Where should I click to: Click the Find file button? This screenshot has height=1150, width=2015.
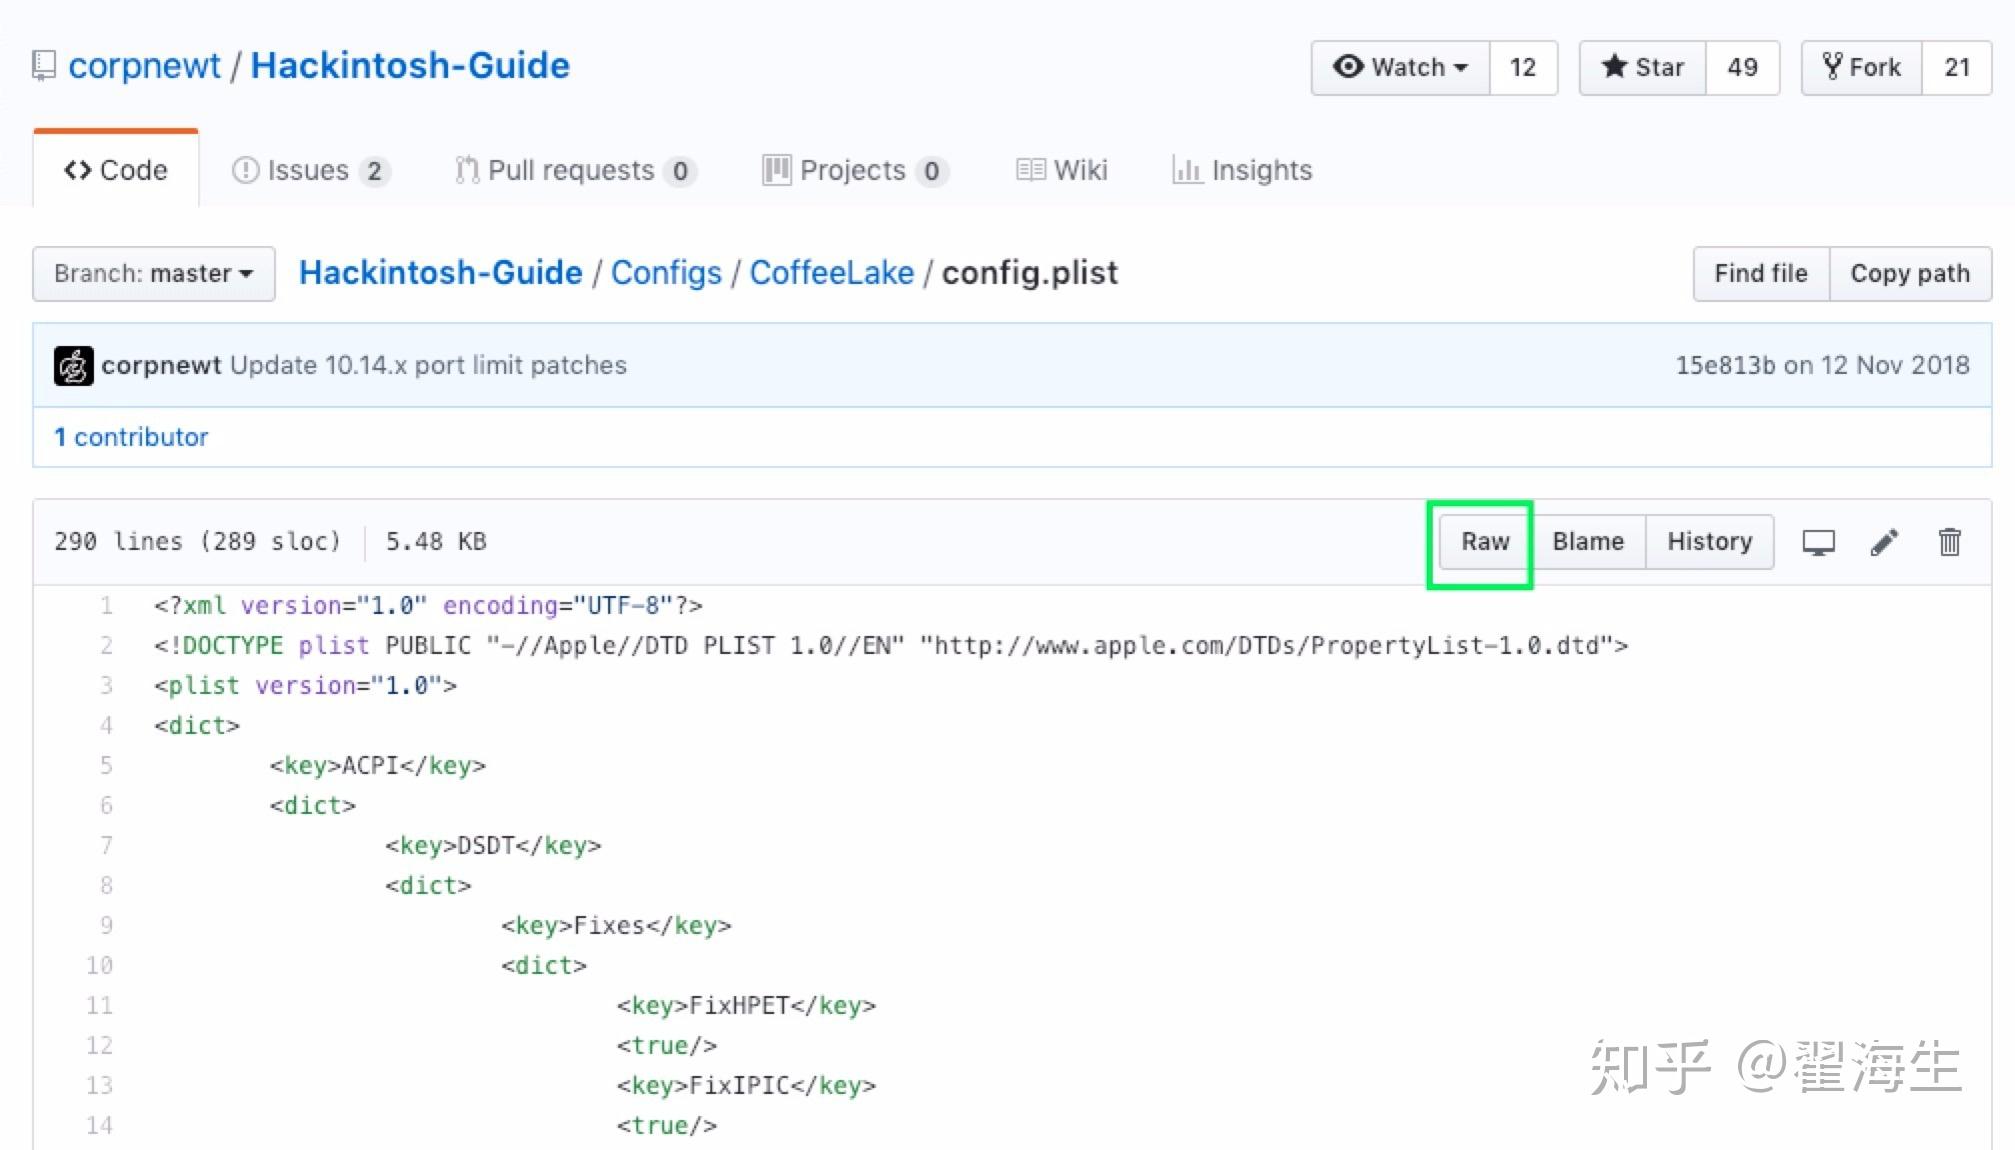point(1760,274)
